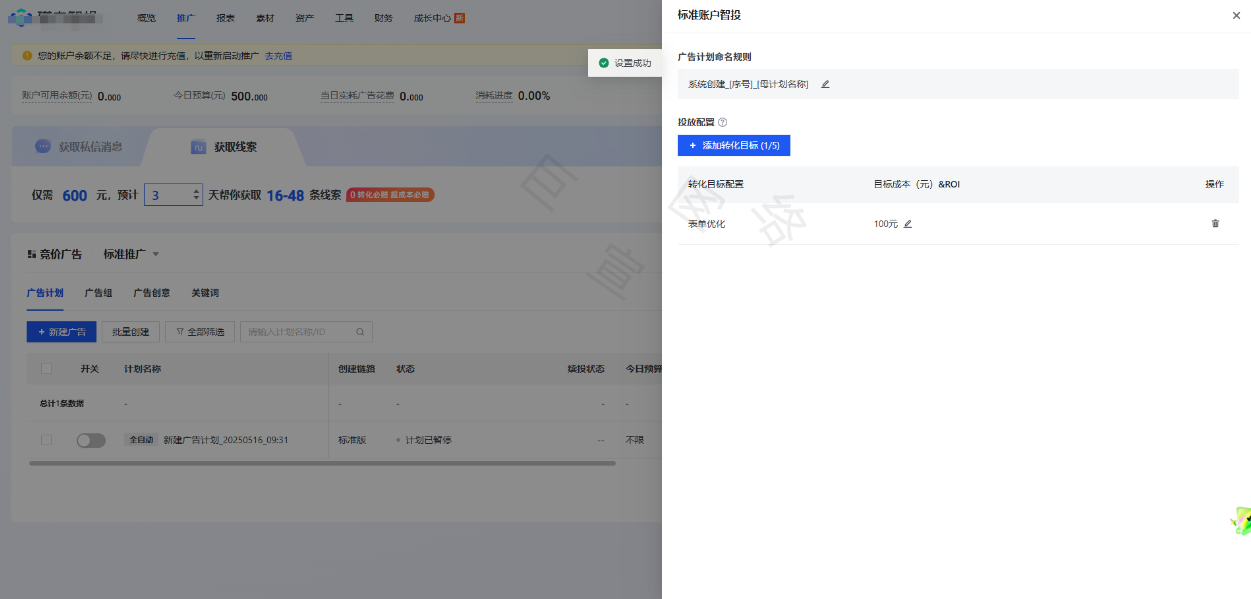This screenshot has width=1251, height=599.
Task: Increase days with the stepper up arrow
Action: [x=196, y=191]
